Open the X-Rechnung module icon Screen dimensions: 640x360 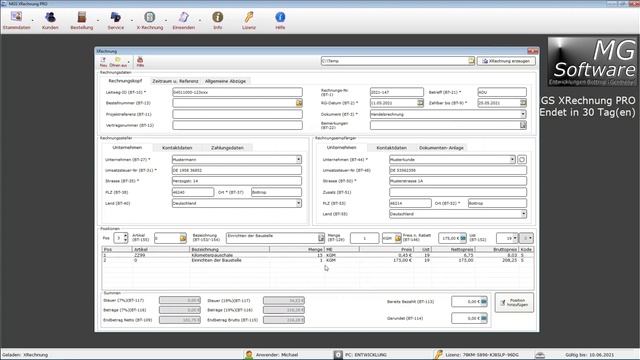(x=150, y=20)
